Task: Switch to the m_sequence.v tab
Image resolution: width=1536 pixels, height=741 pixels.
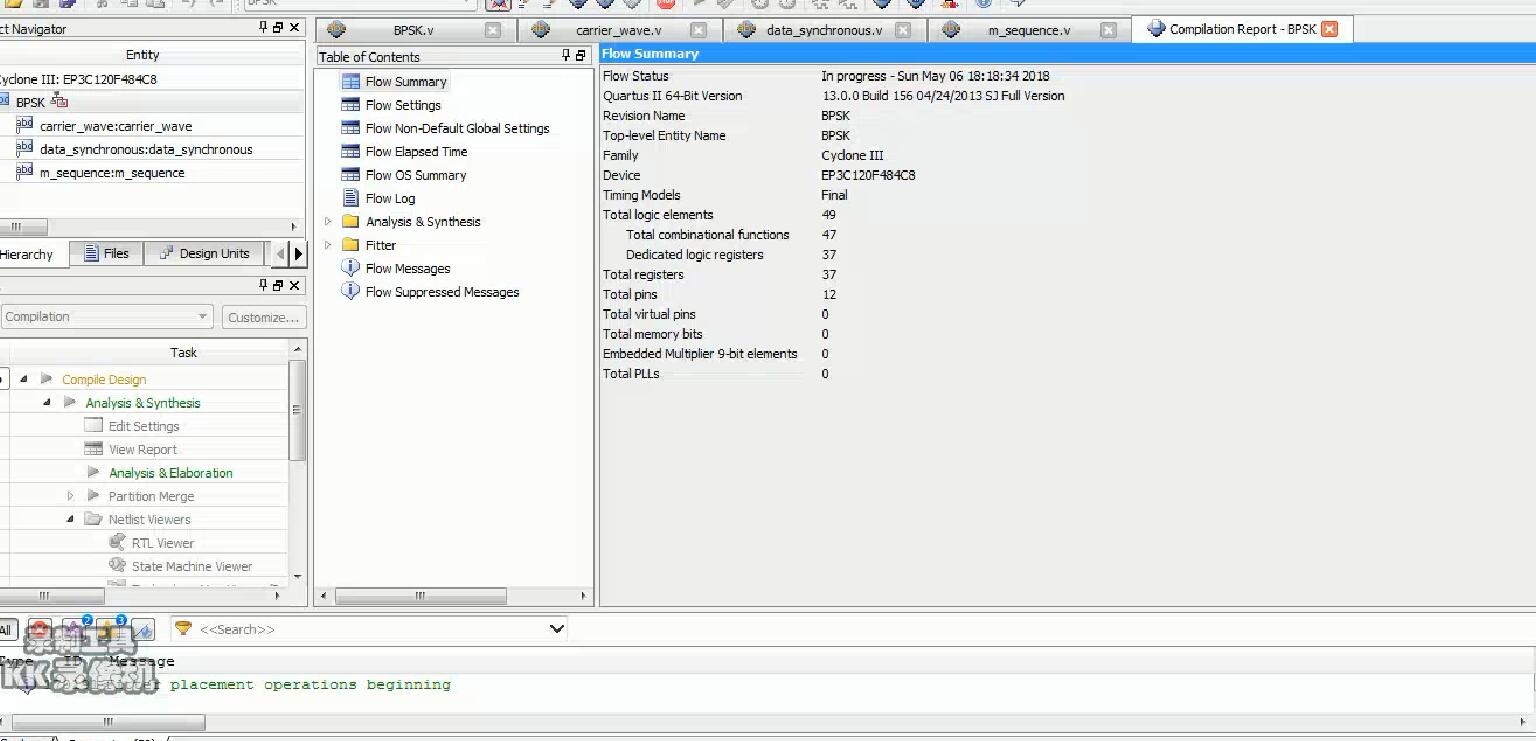Action: click(1029, 30)
